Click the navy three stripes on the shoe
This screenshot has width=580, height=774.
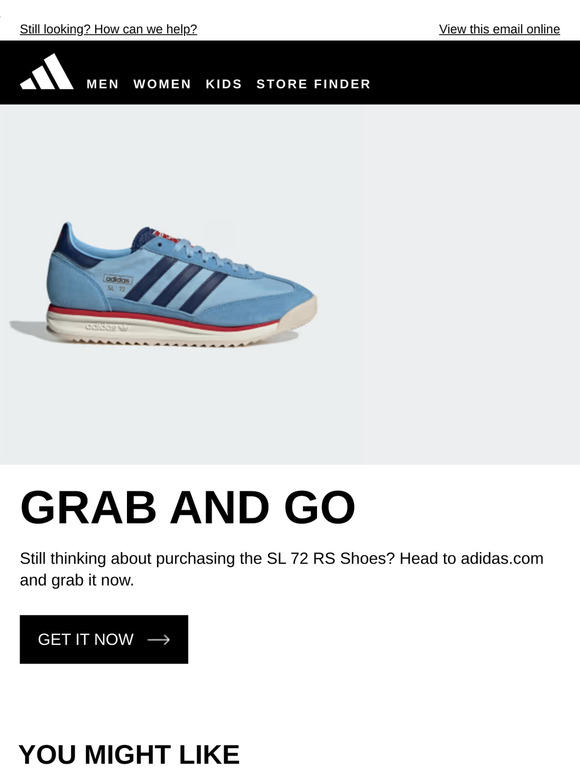[x=175, y=284]
